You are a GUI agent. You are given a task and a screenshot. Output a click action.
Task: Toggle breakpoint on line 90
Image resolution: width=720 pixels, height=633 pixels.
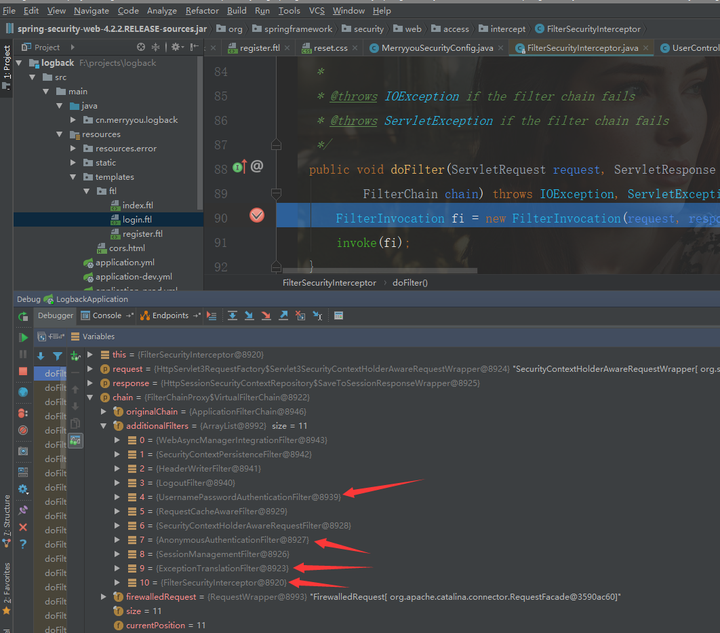point(257,217)
